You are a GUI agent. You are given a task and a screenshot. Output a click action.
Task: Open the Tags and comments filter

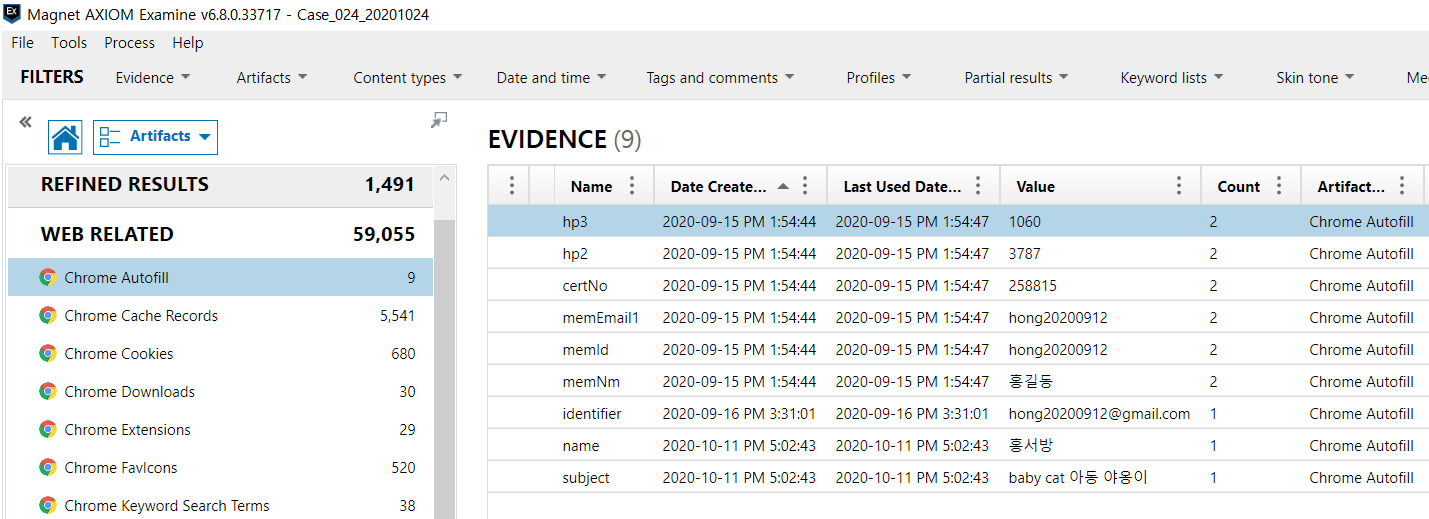720,77
